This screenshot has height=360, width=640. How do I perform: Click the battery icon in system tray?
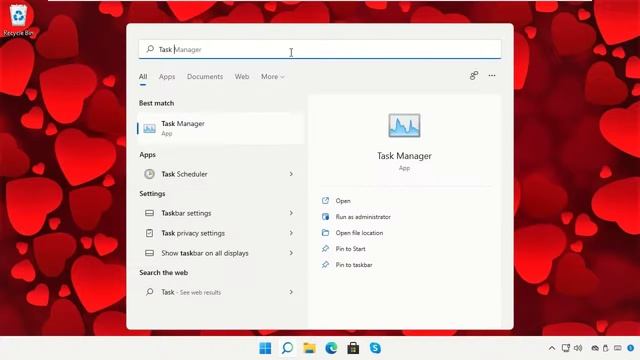606,348
